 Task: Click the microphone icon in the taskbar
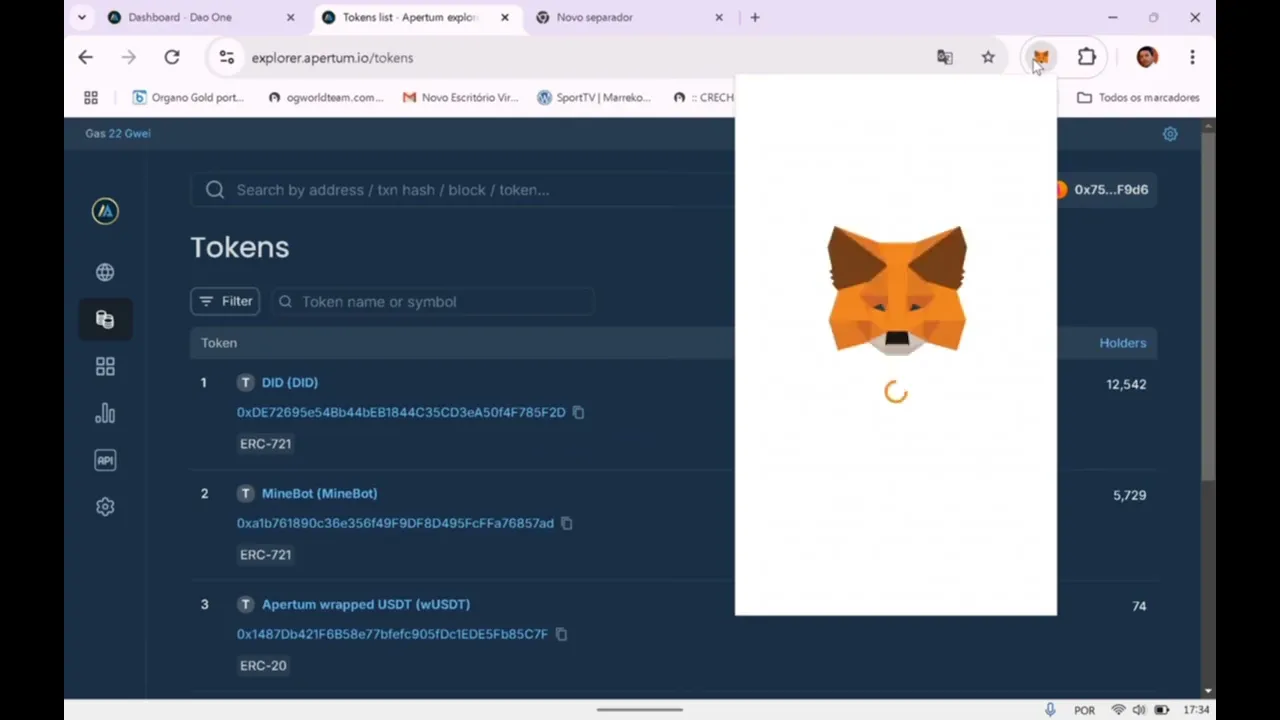click(1050, 710)
